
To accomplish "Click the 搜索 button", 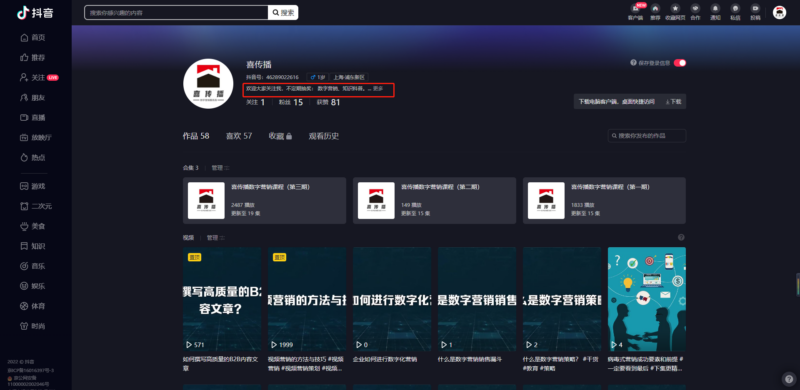I will 283,13.
